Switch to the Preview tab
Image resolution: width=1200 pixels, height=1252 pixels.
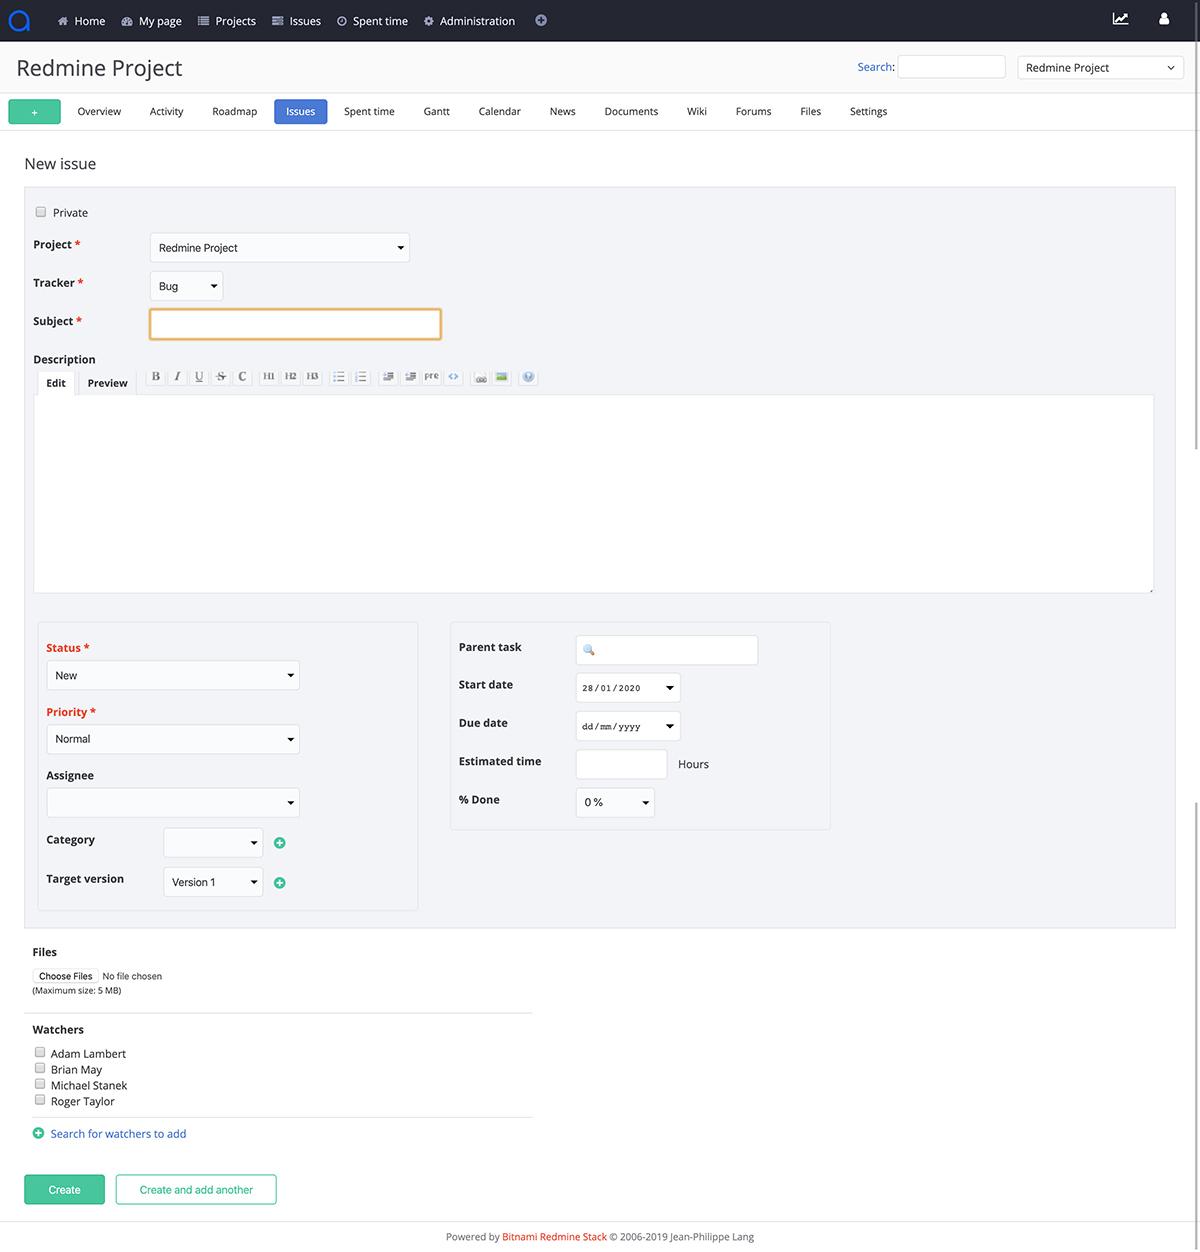click(107, 383)
